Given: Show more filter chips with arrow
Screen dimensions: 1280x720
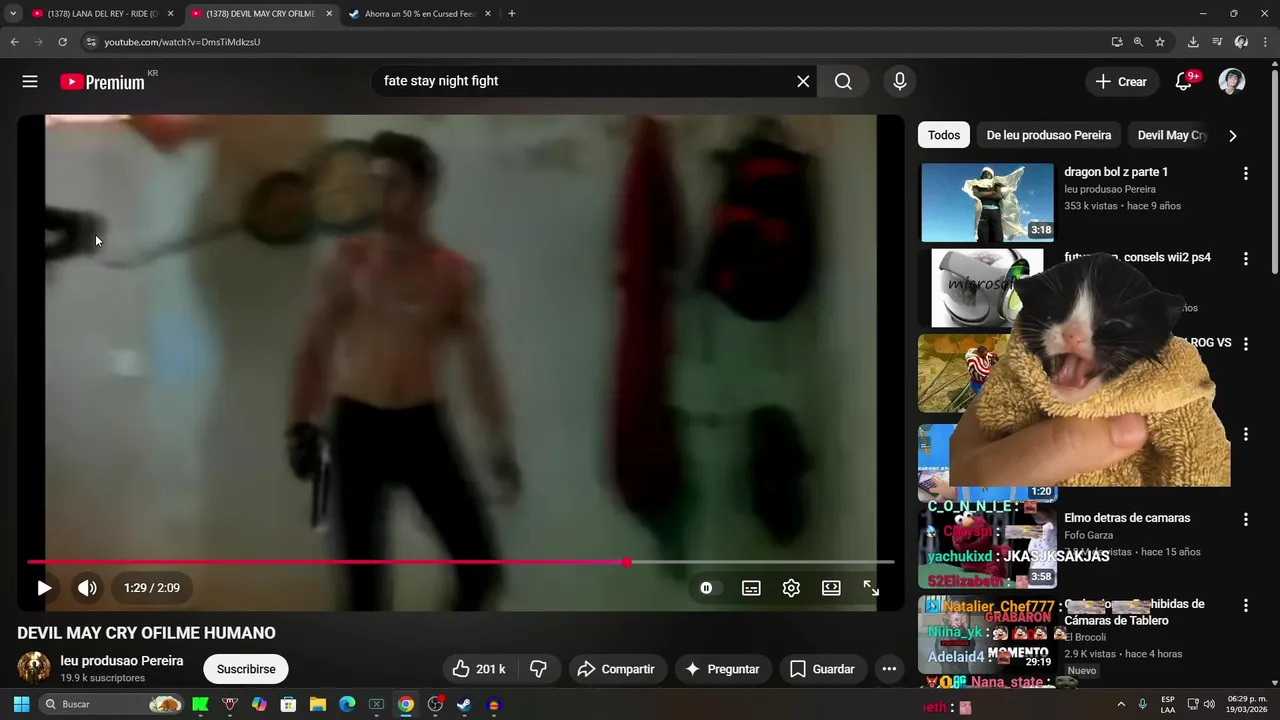Looking at the screenshot, I should pos(1232,135).
